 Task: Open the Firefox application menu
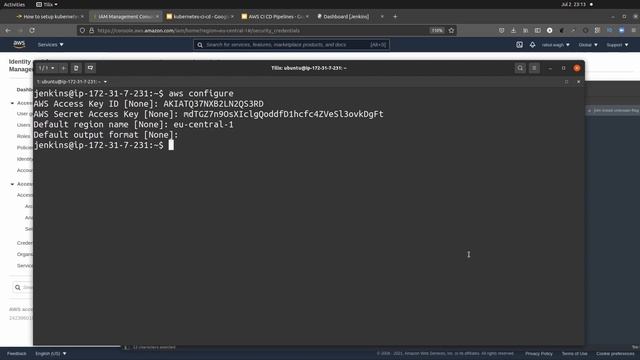[634, 31]
